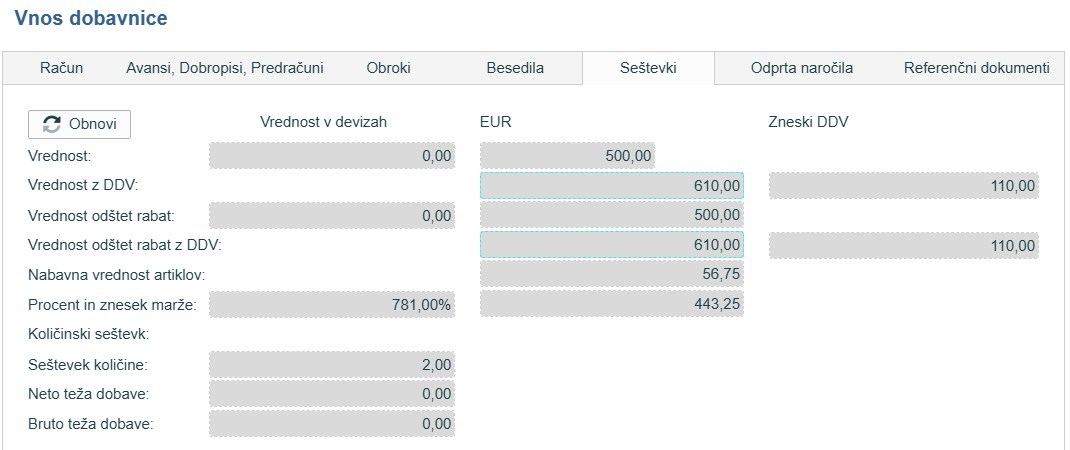Open the Obroki tab
The height and width of the screenshot is (450, 1070).
[x=388, y=68]
